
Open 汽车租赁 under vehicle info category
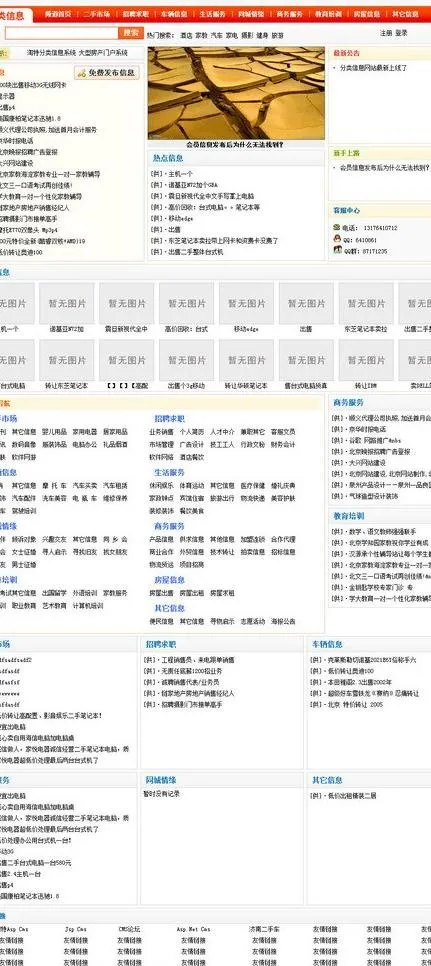pyautogui.click(x=115, y=485)
